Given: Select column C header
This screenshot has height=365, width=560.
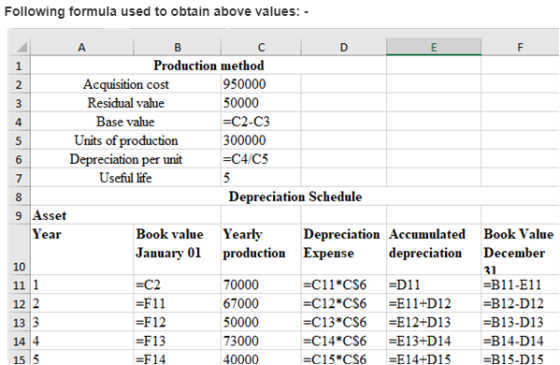Looking at the screenshot, I should (261, 47).
